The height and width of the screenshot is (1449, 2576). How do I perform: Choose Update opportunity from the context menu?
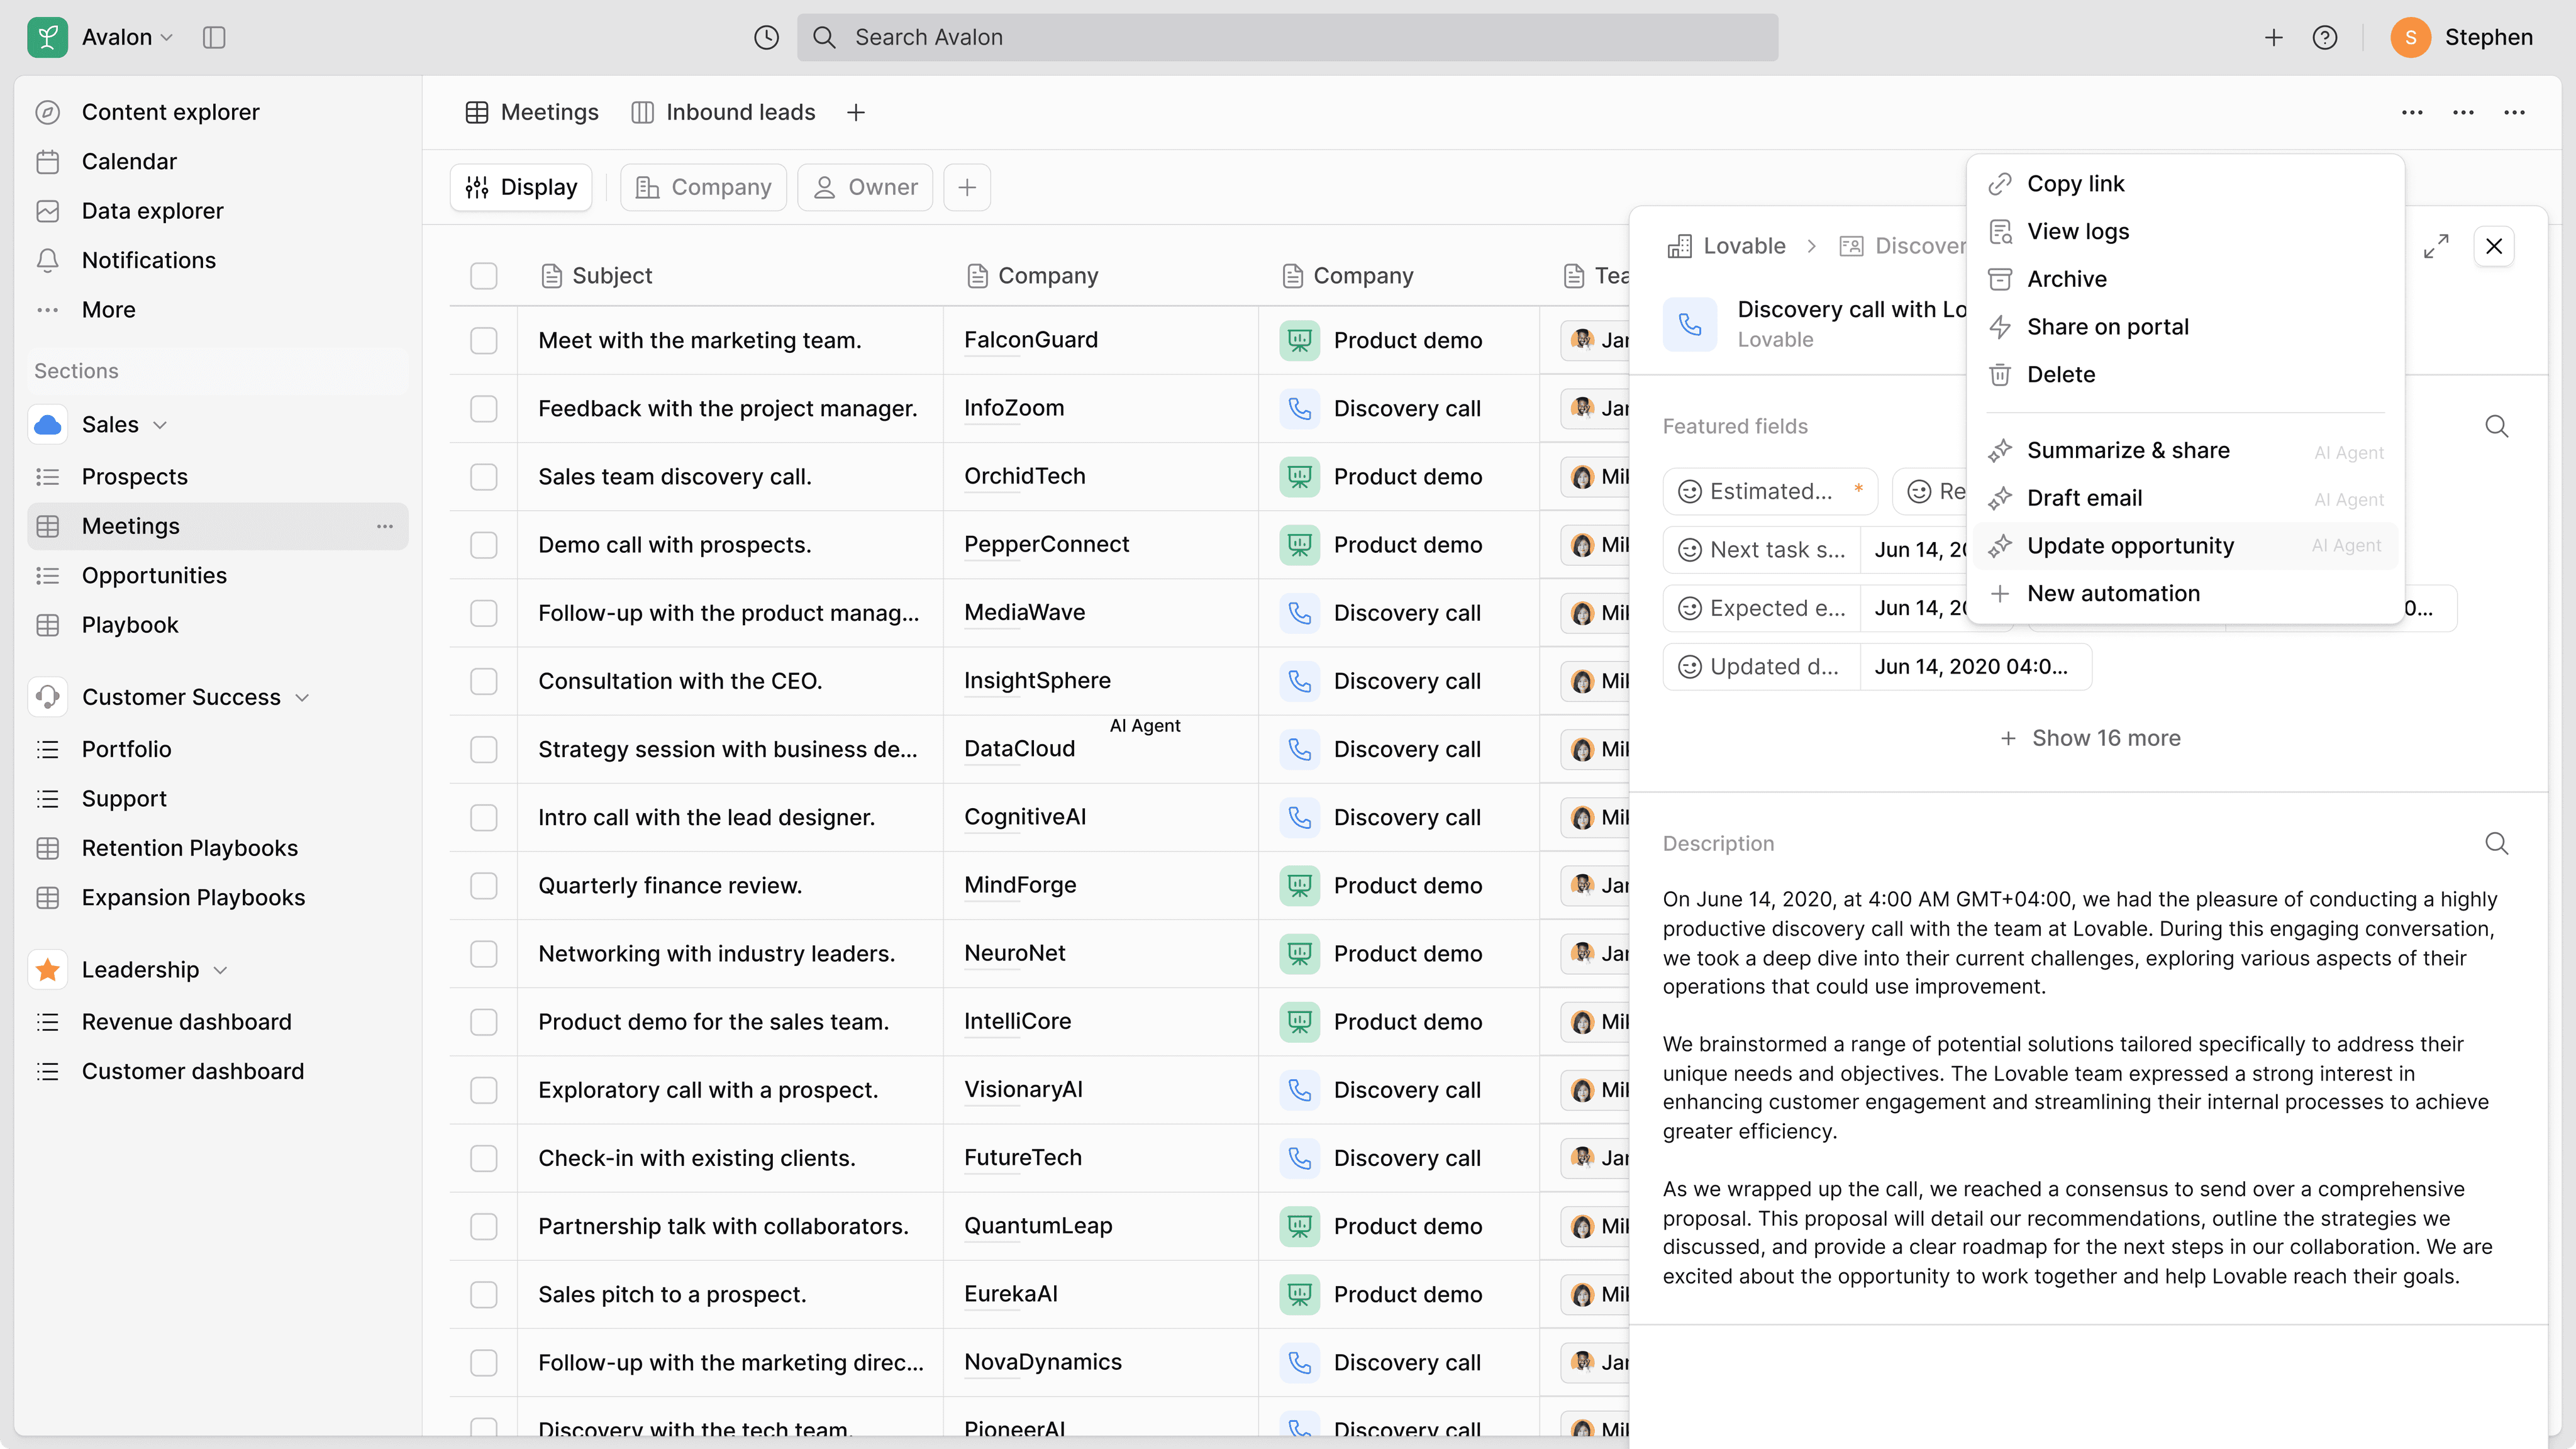click(2130, 545)
